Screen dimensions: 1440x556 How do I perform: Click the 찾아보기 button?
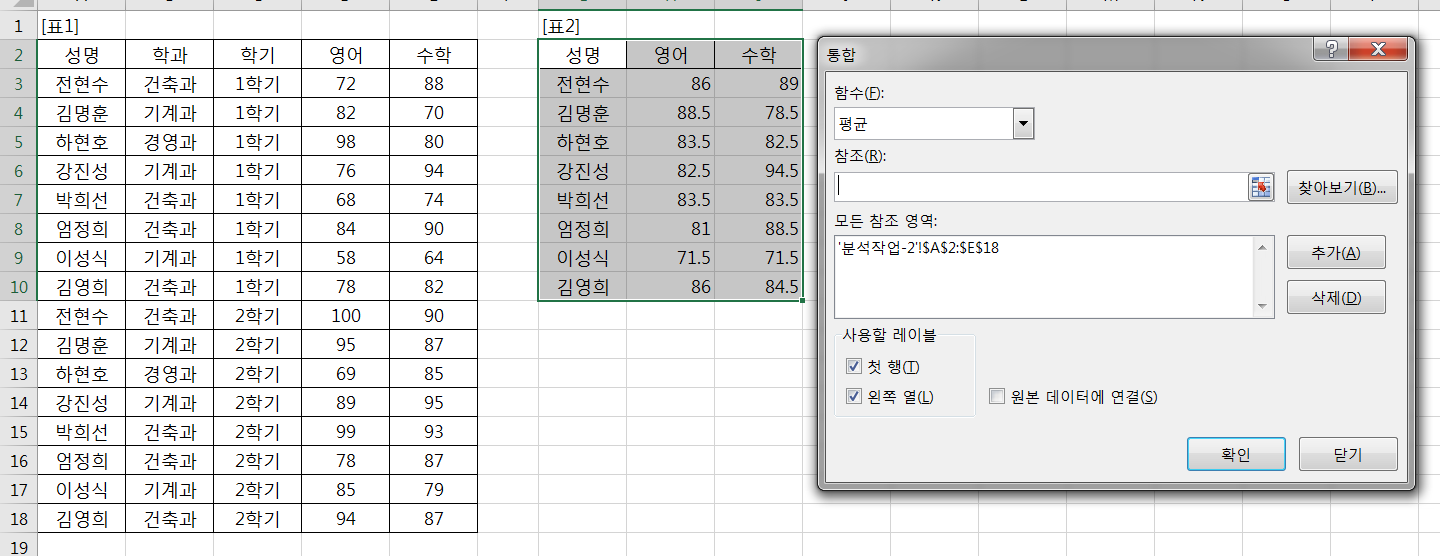point(1341,187)
